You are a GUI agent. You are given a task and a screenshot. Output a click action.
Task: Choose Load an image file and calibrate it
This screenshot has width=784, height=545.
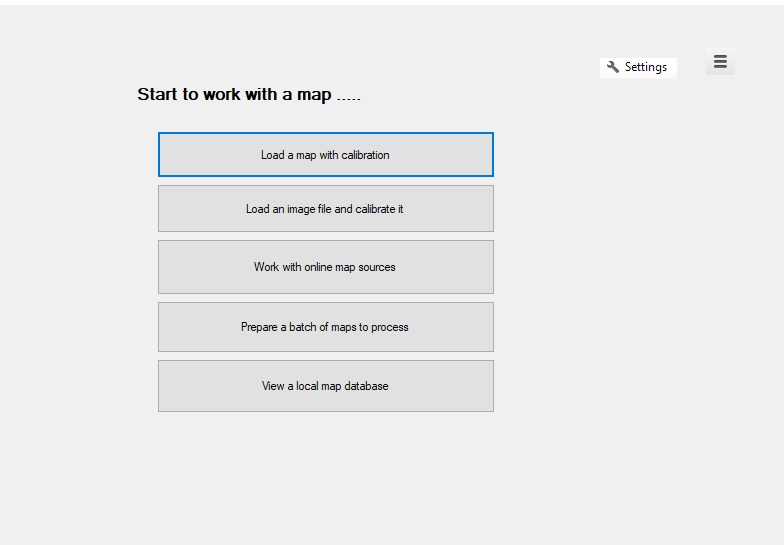pos(326,208)
